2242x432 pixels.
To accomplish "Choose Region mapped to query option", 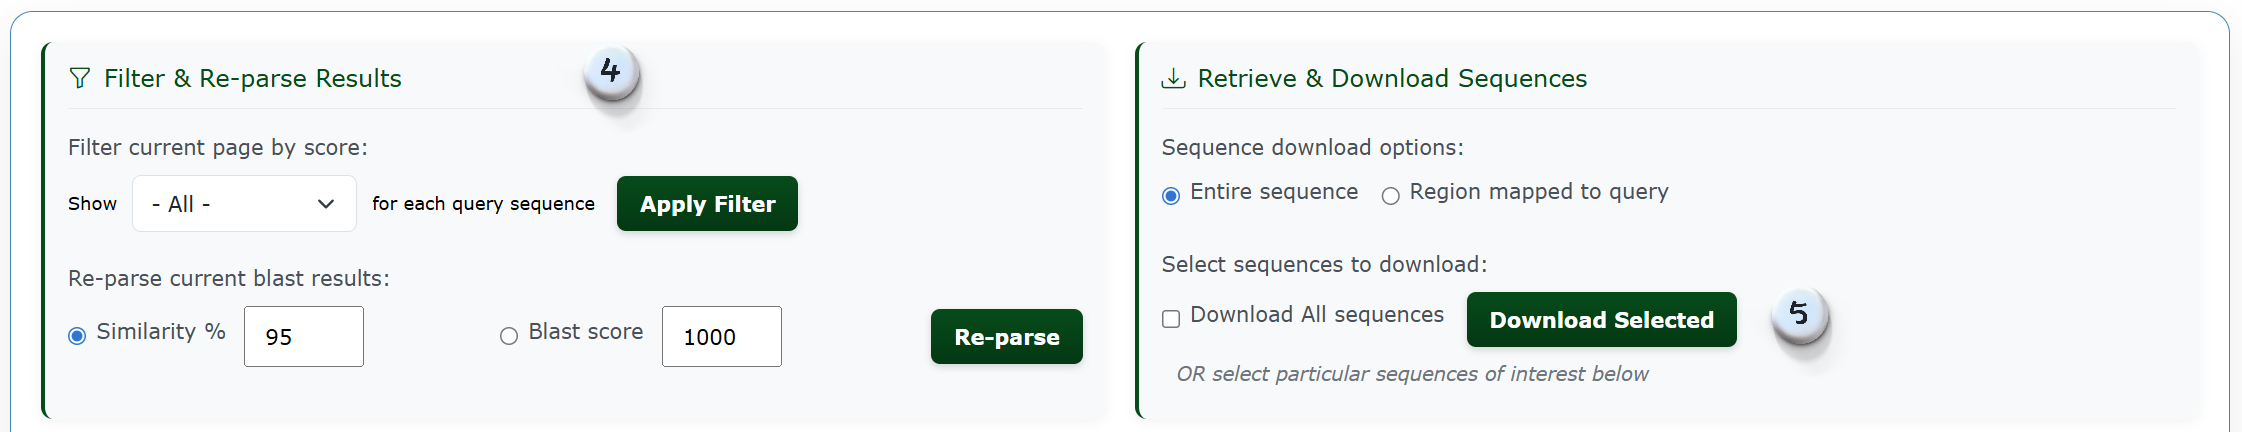I will pos(1390,196).
